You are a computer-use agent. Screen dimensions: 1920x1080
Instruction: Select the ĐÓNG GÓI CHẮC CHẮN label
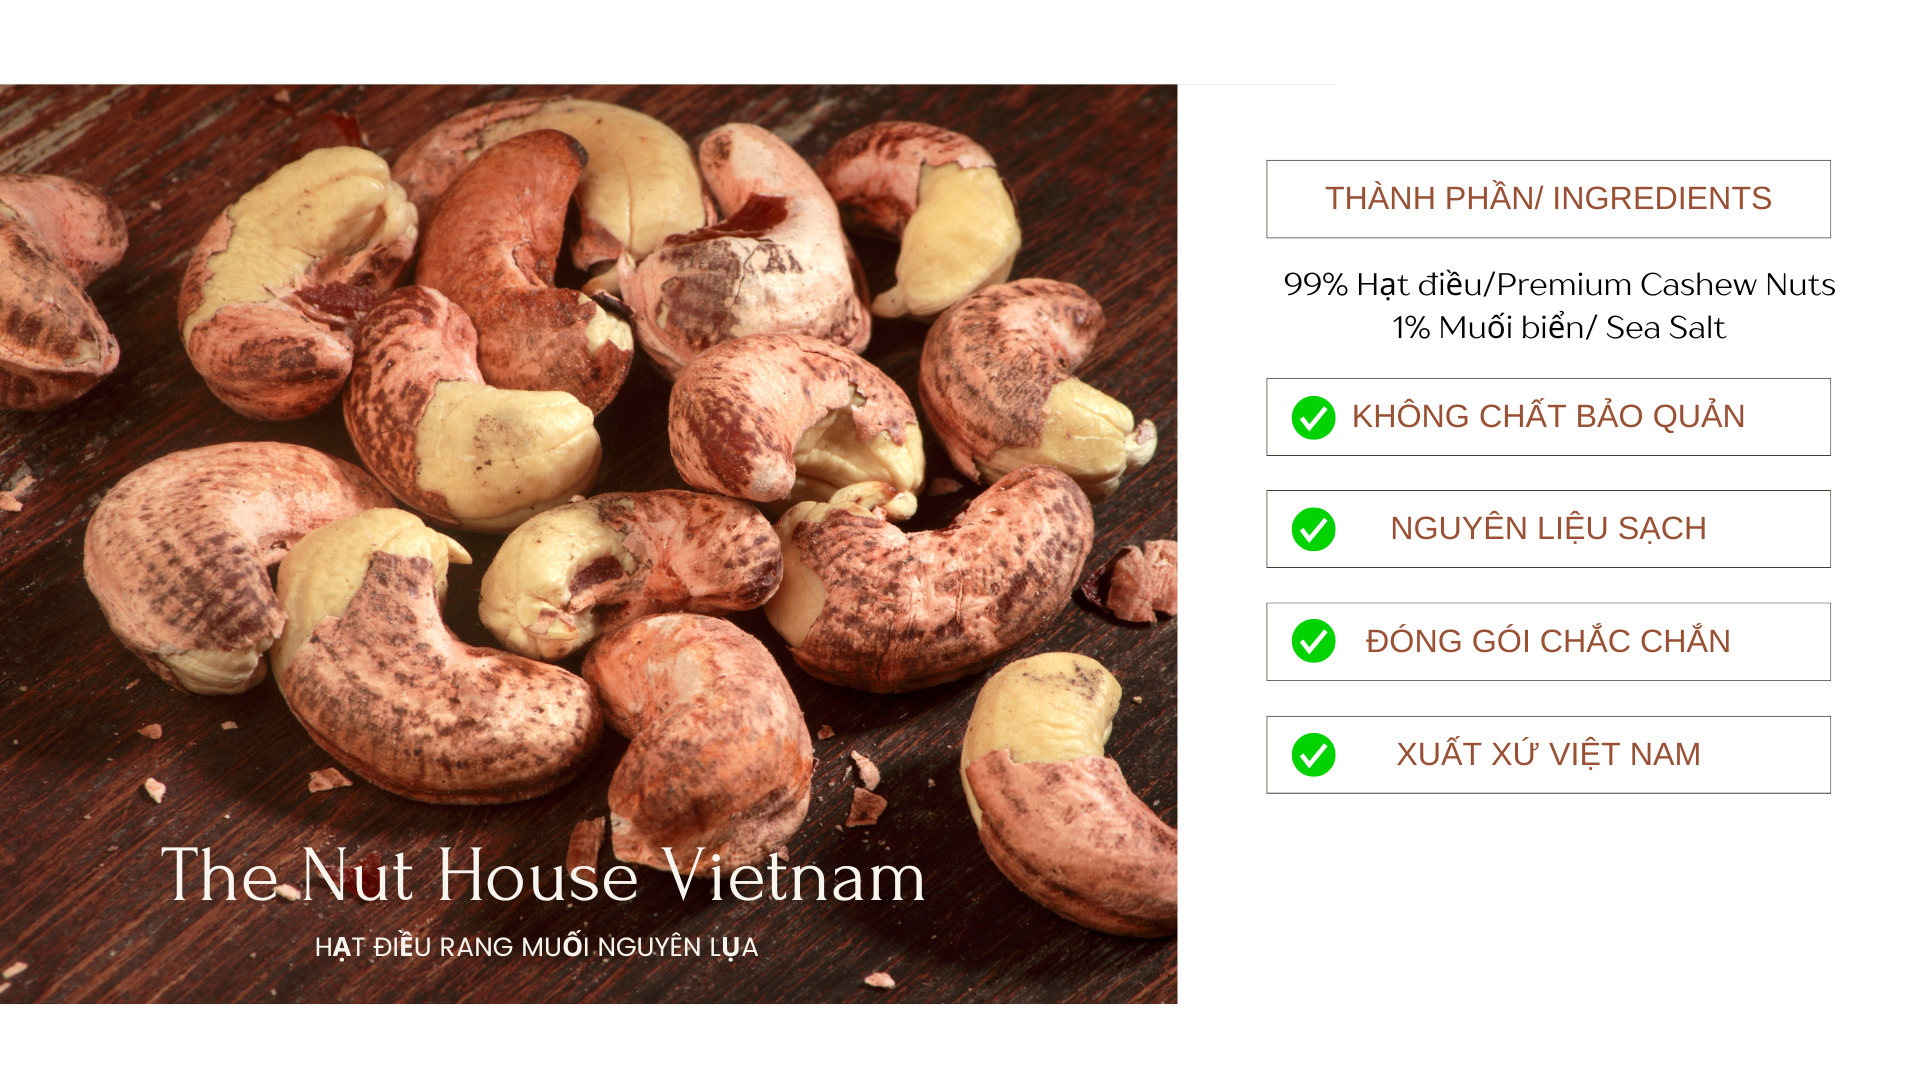1548,641
